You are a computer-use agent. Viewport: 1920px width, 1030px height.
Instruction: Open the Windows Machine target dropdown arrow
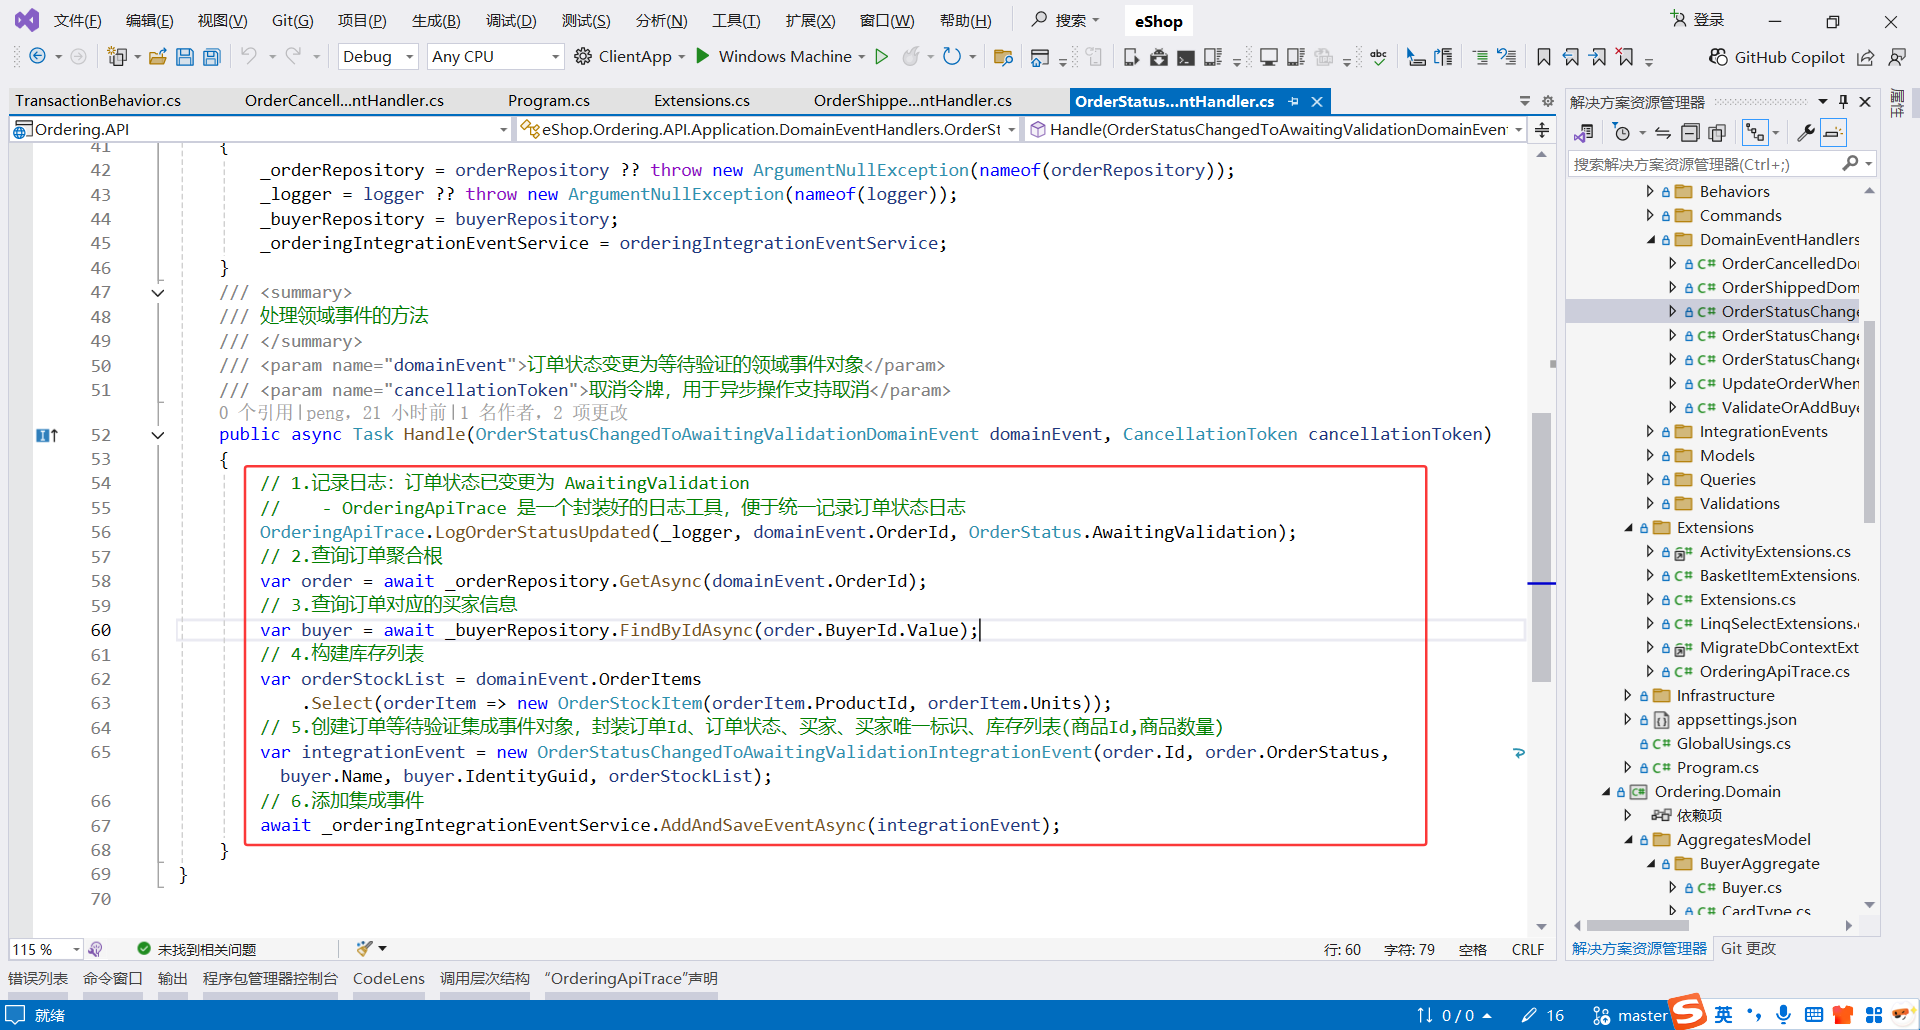[862, 57]
